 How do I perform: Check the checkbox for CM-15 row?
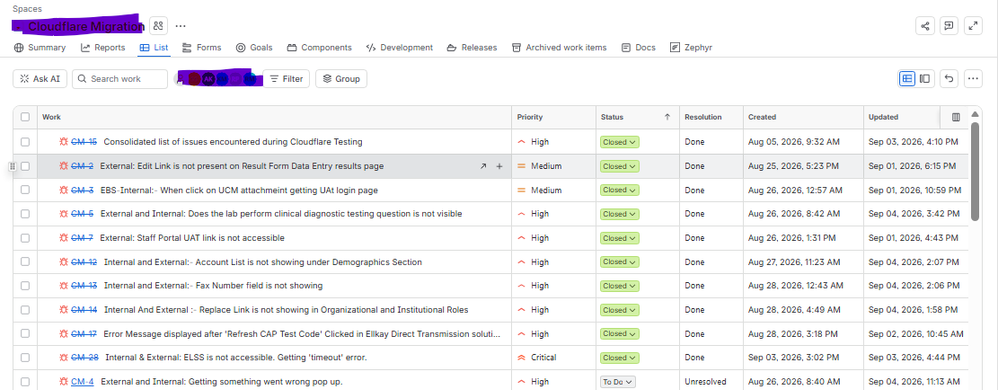25,142
